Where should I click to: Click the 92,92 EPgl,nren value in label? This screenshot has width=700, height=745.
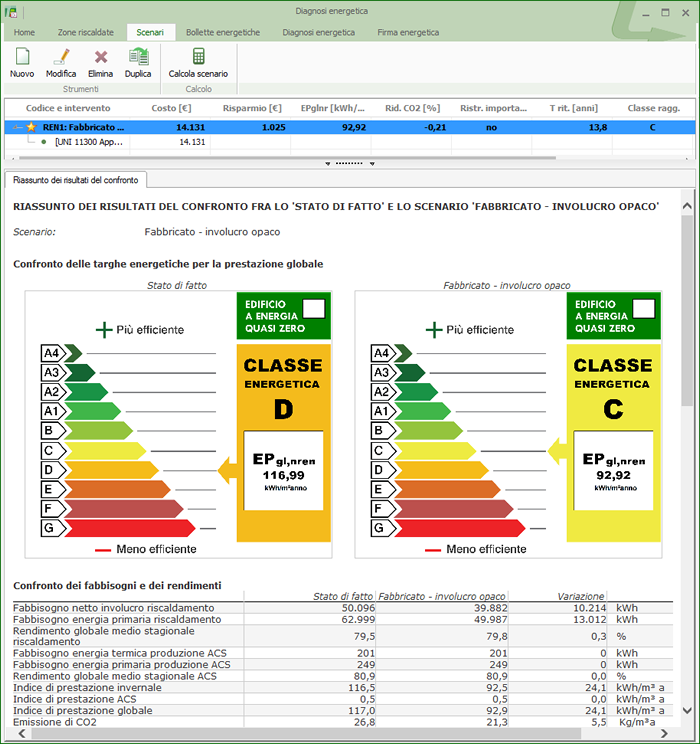pos(614,475)
